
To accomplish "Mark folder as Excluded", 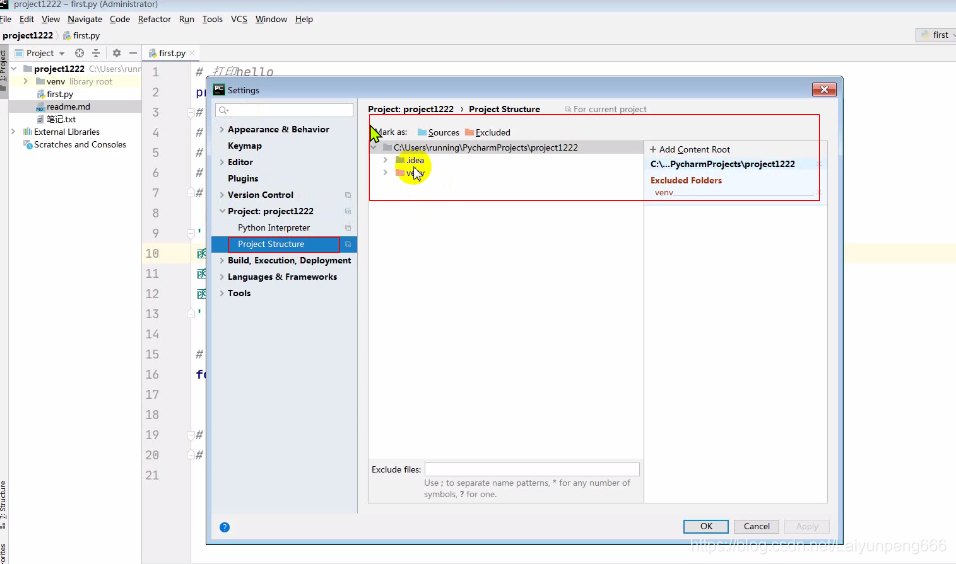I will click(487, 132).
